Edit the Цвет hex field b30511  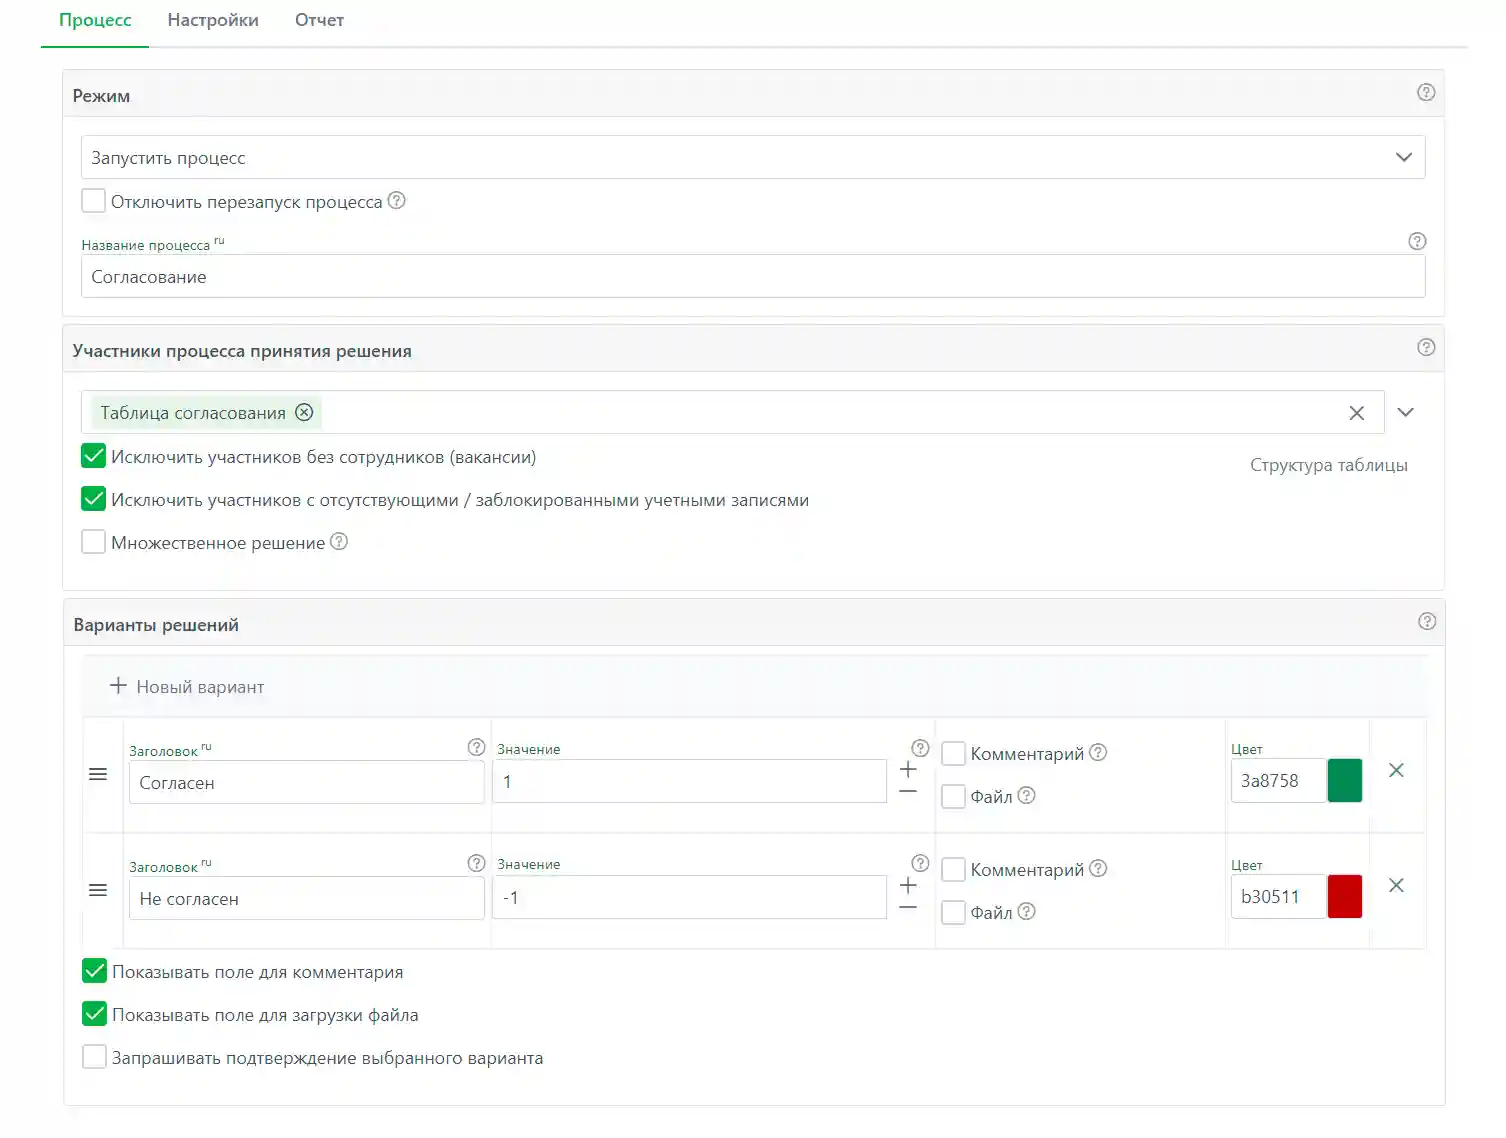[1278, 897]
